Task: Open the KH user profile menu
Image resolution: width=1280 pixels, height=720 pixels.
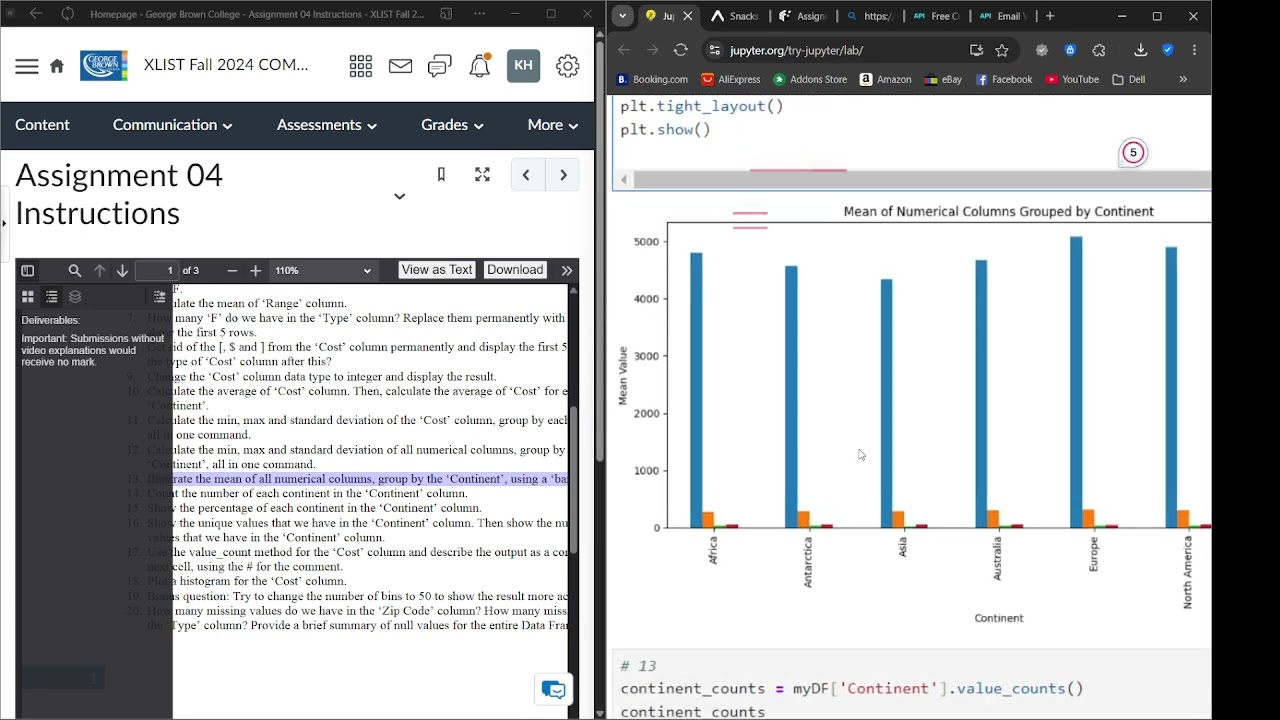Action: (x=523, y=66)
